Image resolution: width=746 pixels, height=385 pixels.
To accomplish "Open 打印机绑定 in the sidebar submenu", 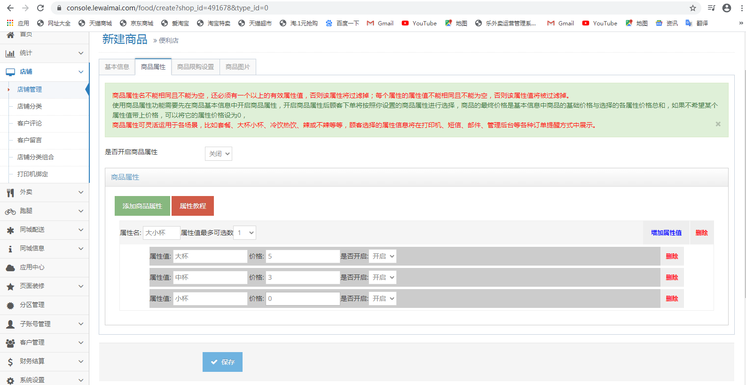I will 32,174.
